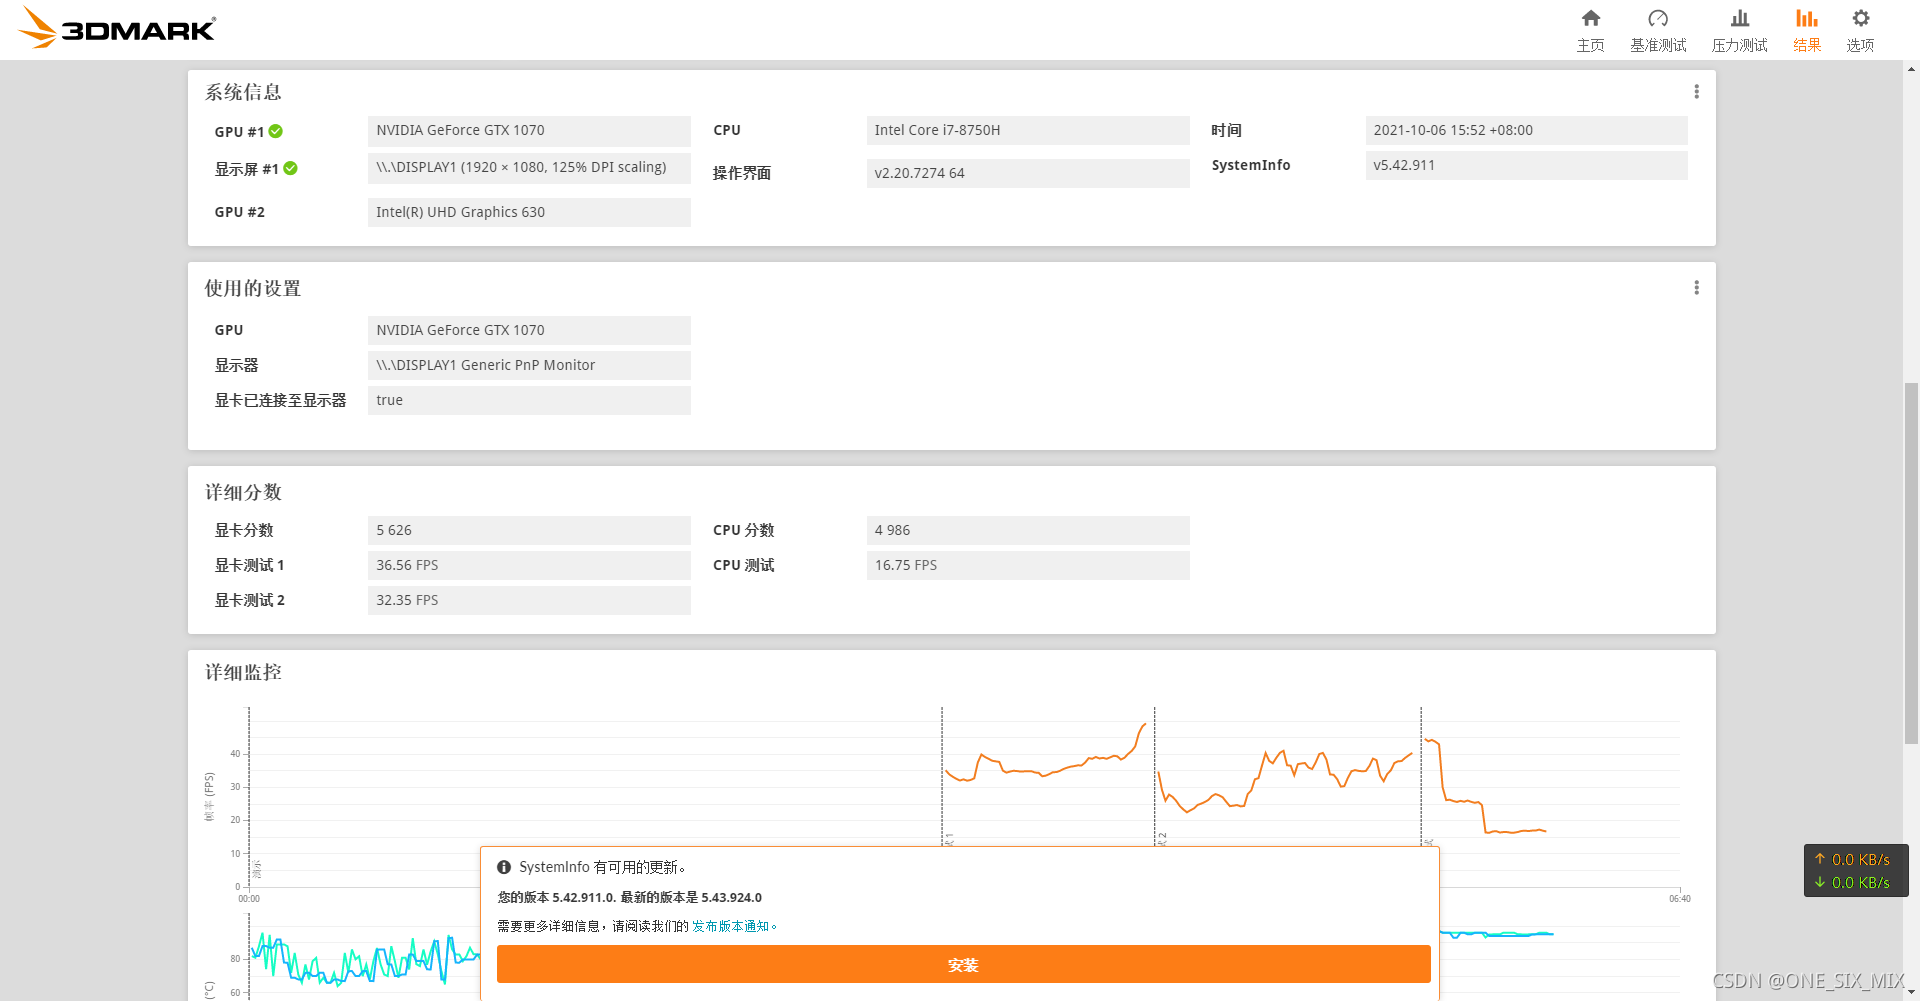Click the 显卡测试 2 32.35 FPS value

529,600
